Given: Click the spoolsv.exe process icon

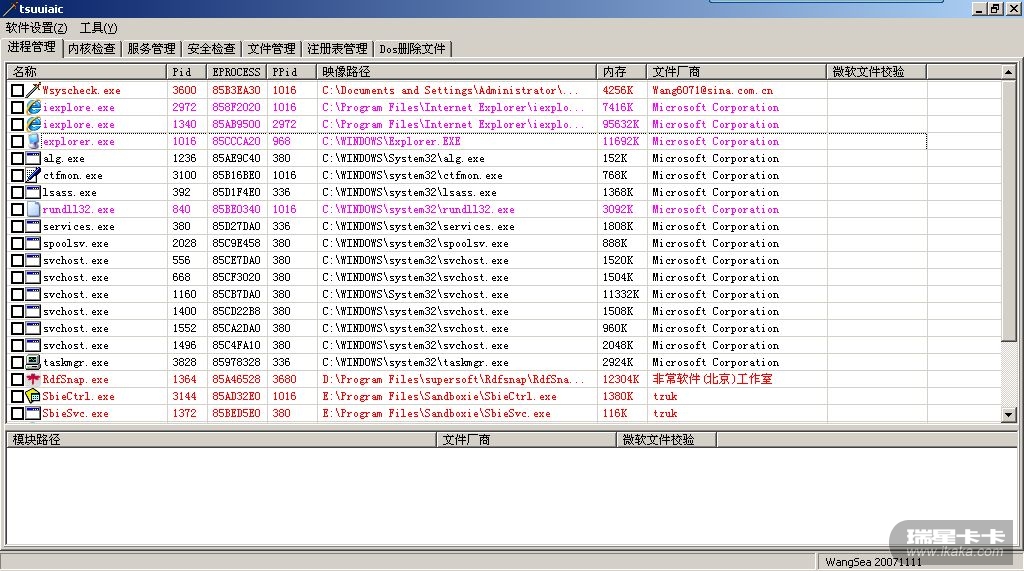Looking at the screenshot, I should point(33,242).
